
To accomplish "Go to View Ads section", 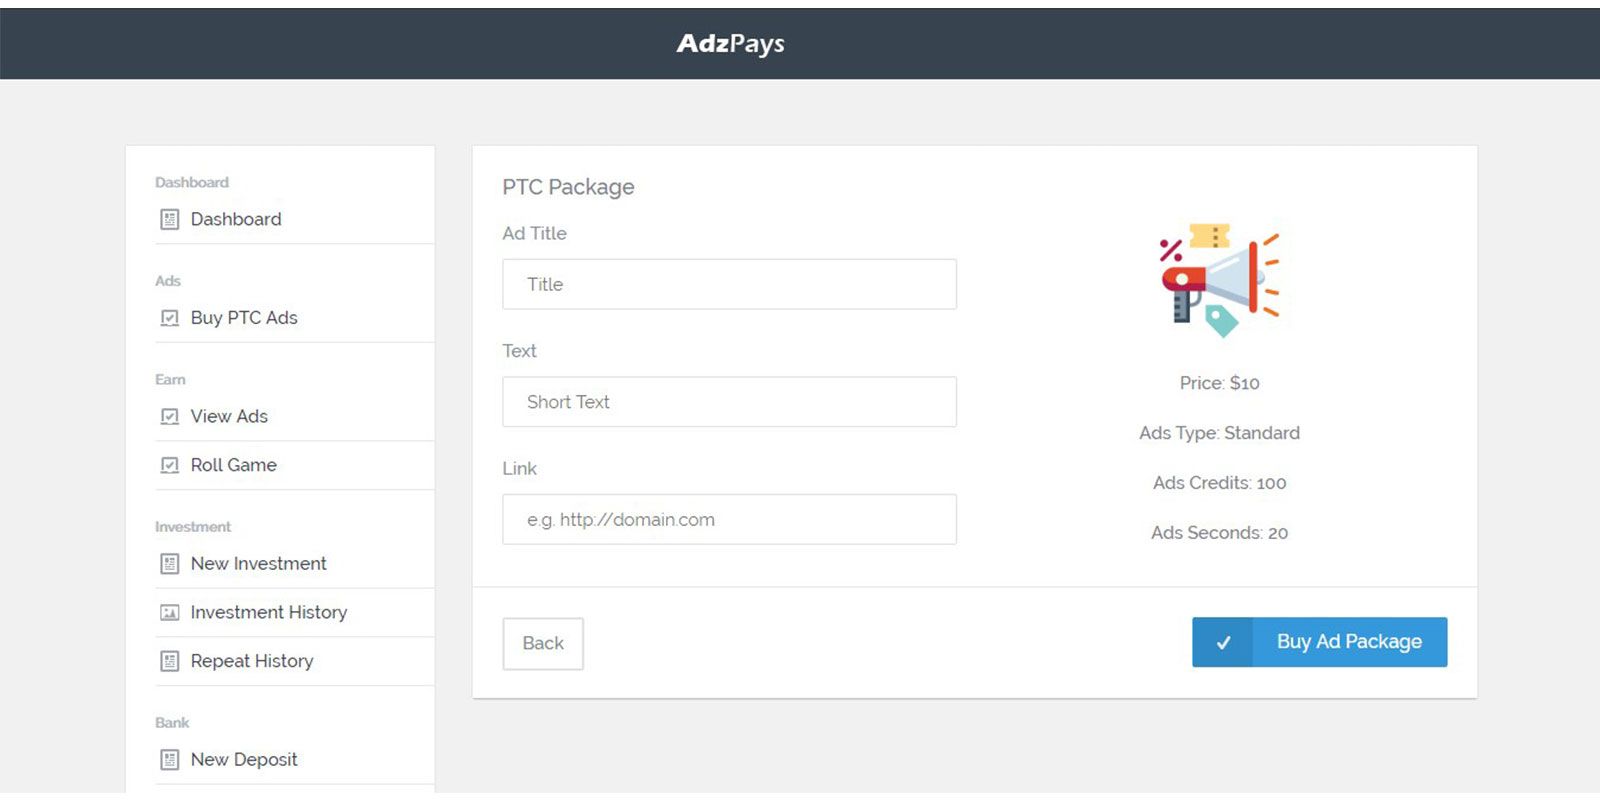I will coord(229,416).
